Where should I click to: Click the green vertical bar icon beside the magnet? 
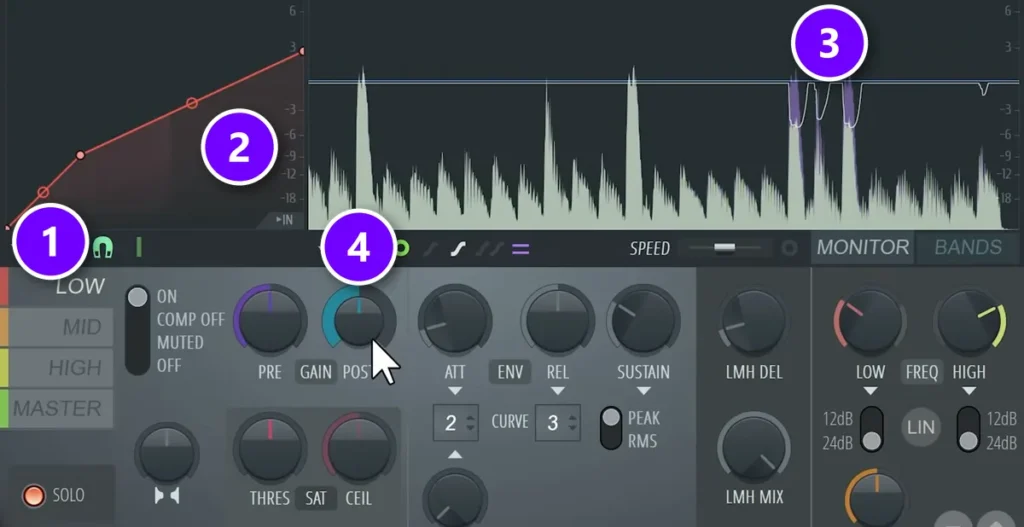click(138, 248)
